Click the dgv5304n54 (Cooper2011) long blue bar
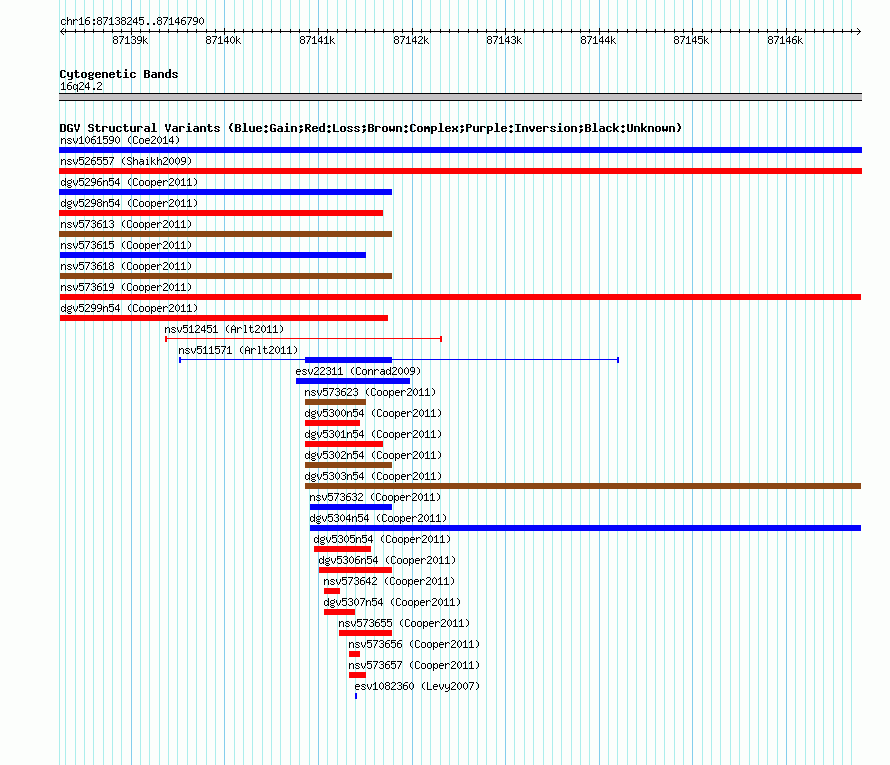 585,528
